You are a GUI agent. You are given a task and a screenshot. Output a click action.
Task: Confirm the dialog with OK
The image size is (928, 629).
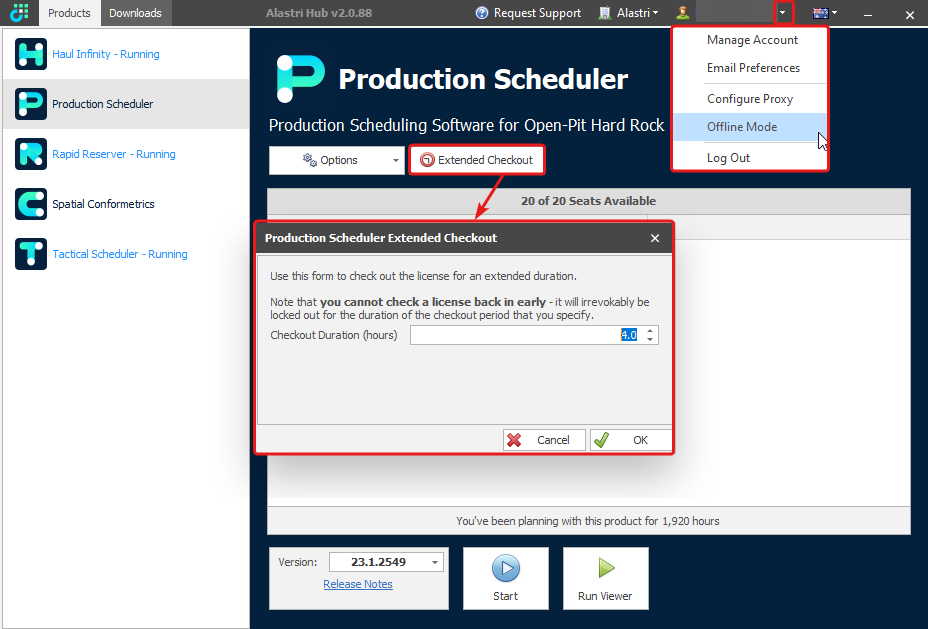[x=631, y=440]
